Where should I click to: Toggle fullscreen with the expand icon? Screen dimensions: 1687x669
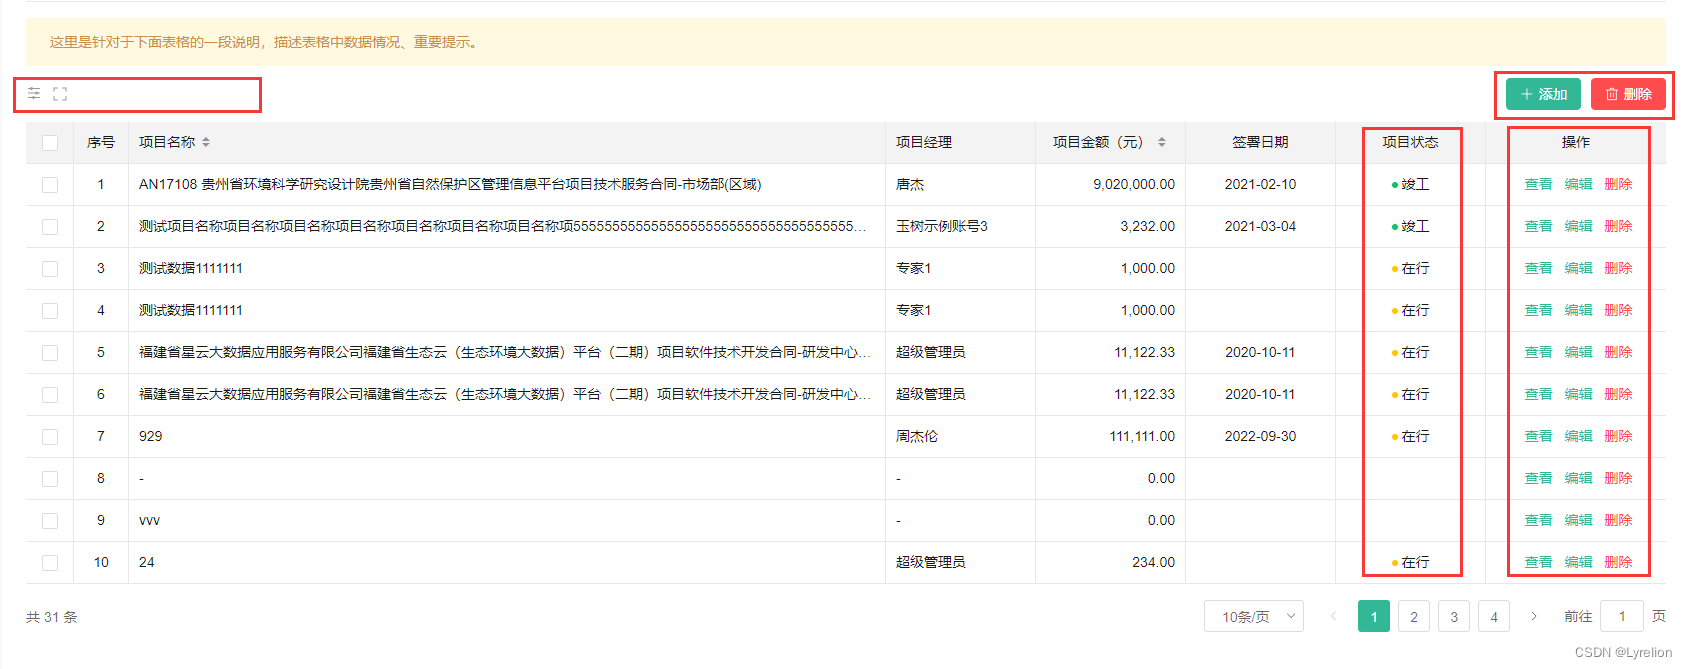60,93
